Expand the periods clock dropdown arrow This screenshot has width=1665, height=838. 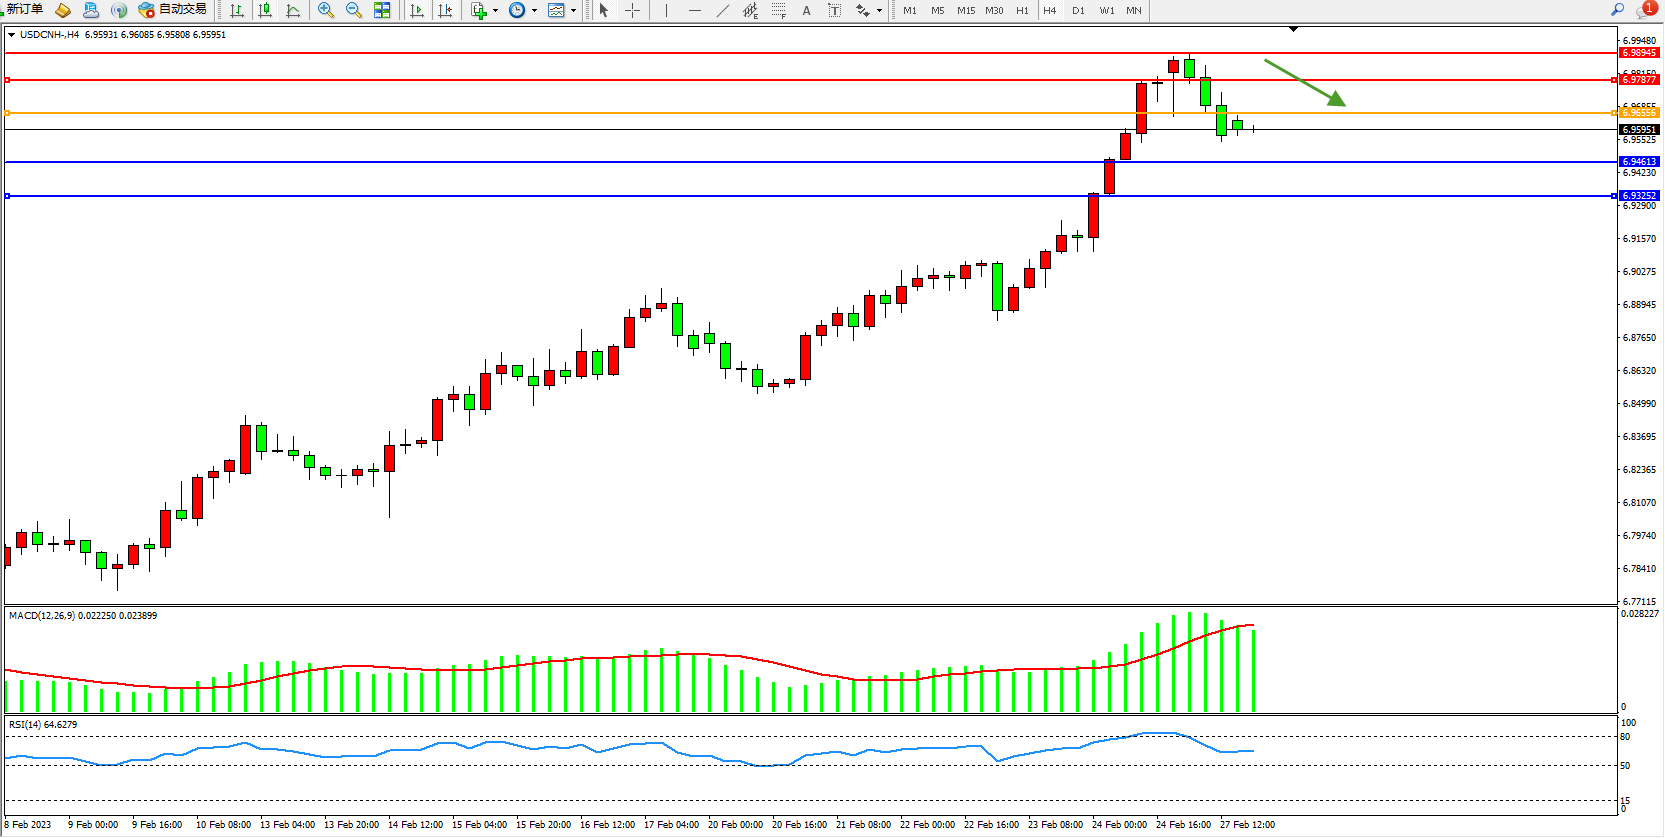pyautogui.click(x=534, y=10)
